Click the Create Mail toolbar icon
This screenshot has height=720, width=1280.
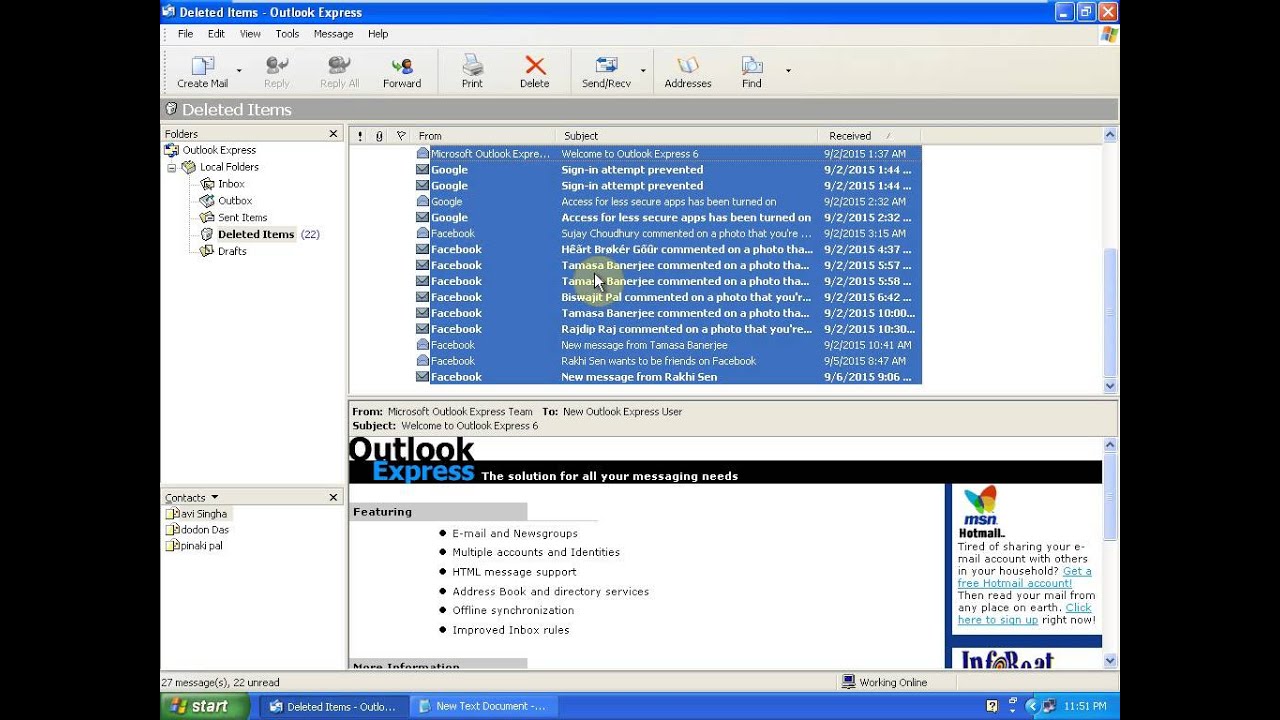pyautogui.click(x=203, y=66)
